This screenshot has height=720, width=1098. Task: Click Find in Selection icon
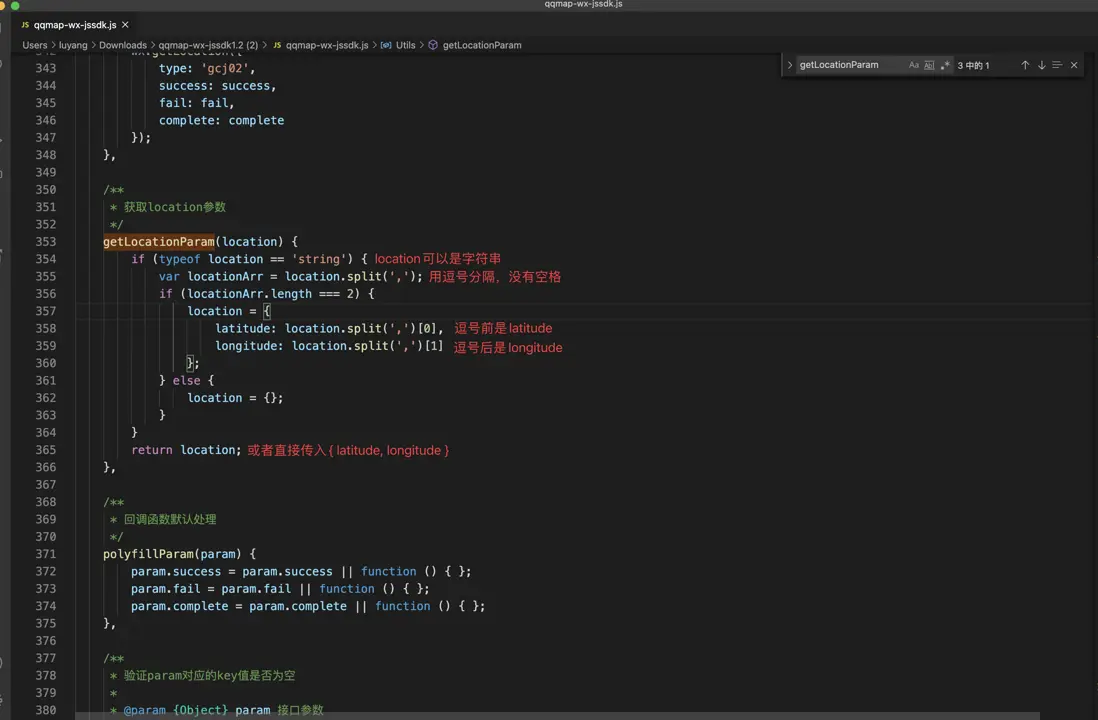1057,65
